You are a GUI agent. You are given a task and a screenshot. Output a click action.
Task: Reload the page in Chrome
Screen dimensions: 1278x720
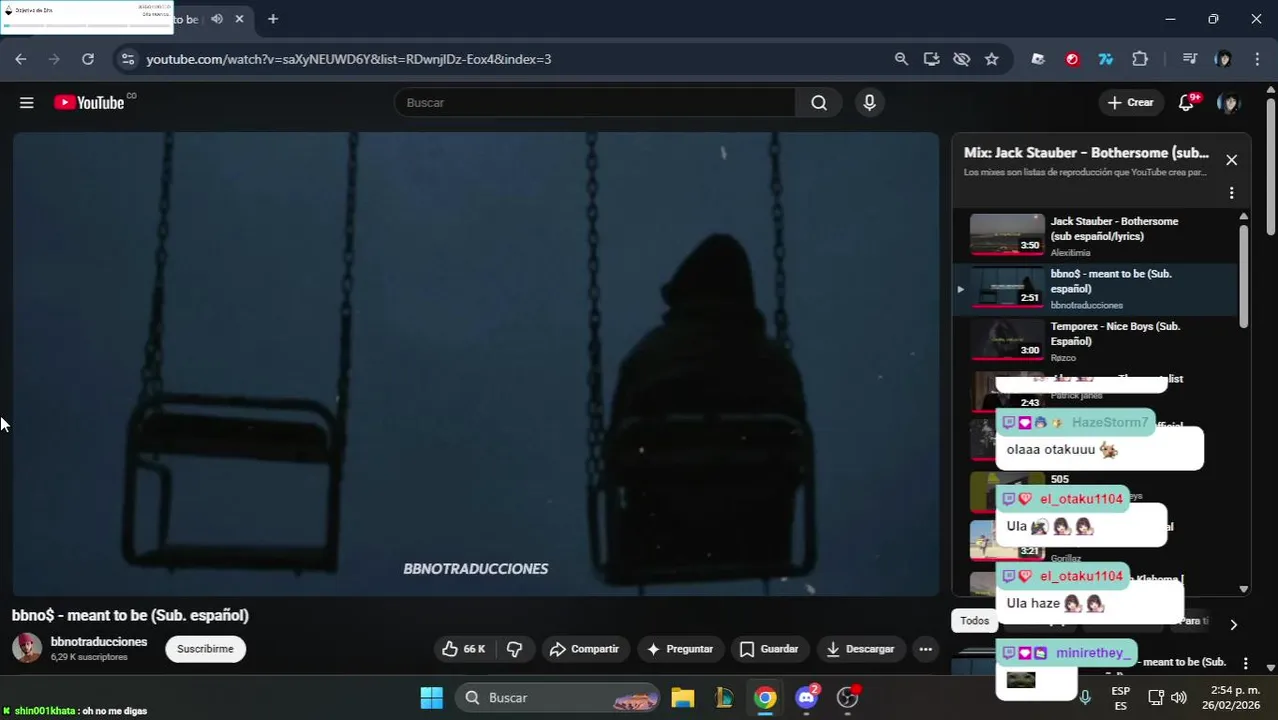tap(88, 59)
